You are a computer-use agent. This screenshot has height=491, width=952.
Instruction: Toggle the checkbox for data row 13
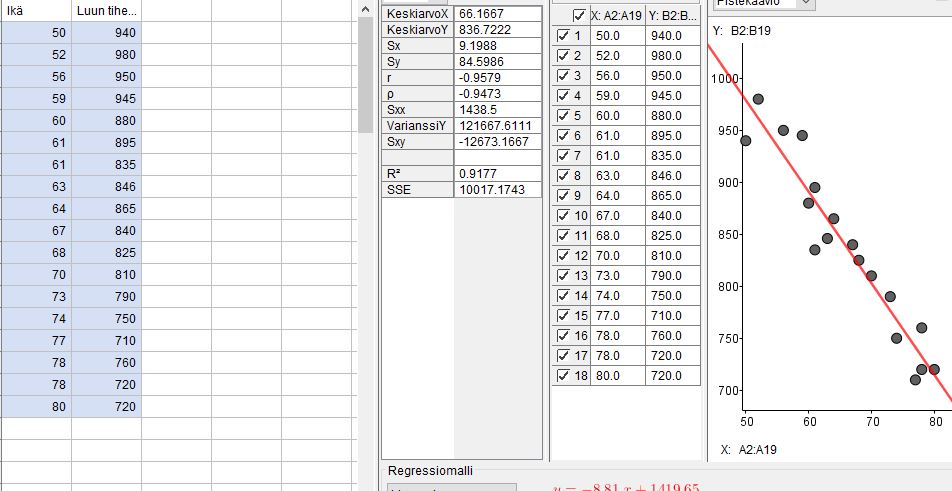point(562,276)
